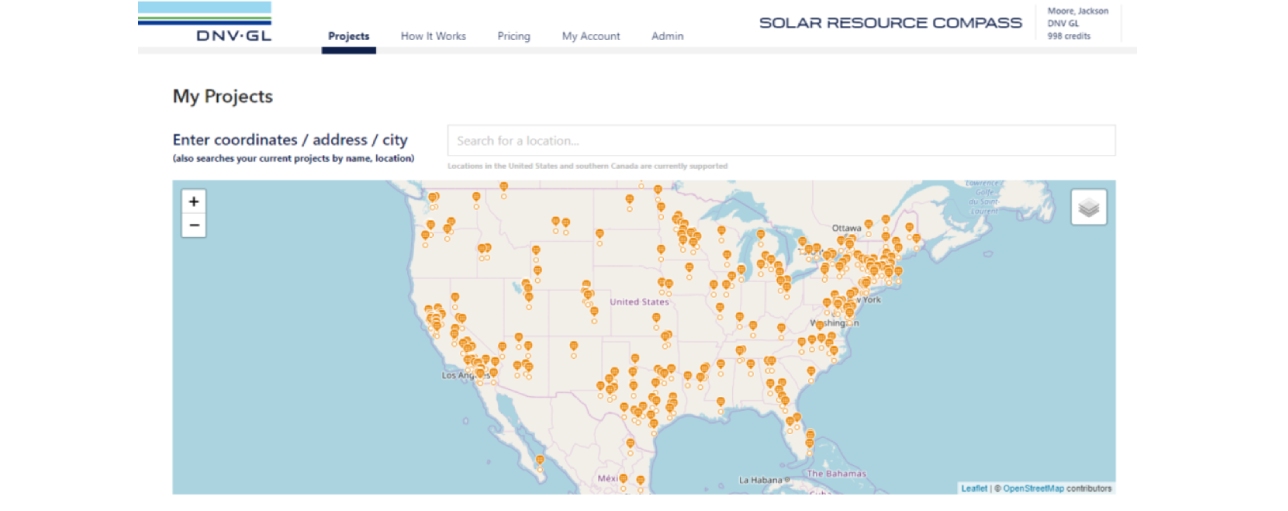Image resolution: width=1288 pixels, height=511 pixels.
Task: Click the La Habana map label
Action: pos(759,480)
